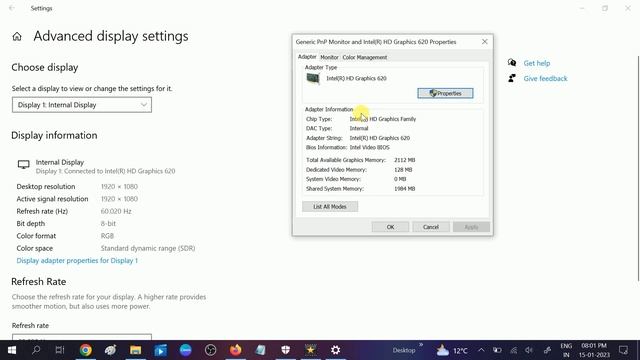
Task: Open the Movies & TV taskbar app
Action: [160, 350]
